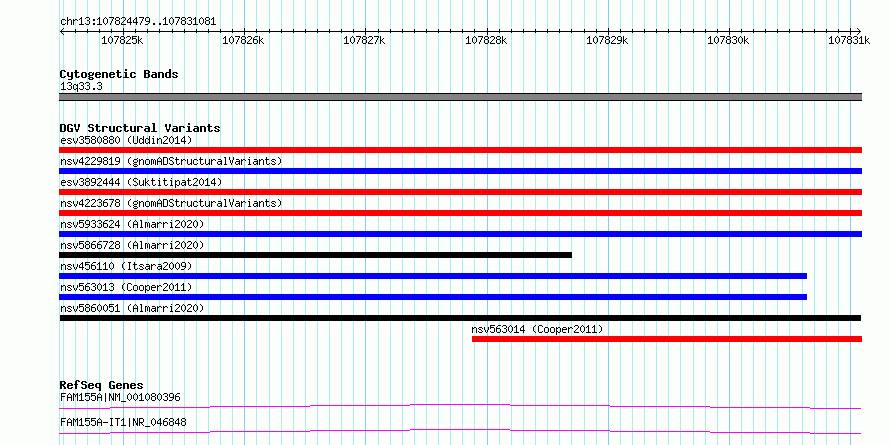Select the red bar under esv3580880

pyautogui.click(x=460, y=150)
